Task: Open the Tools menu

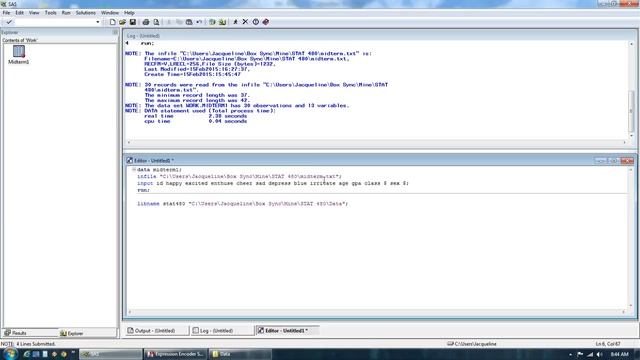Action: pyautogui.click(x=51, y=13)
